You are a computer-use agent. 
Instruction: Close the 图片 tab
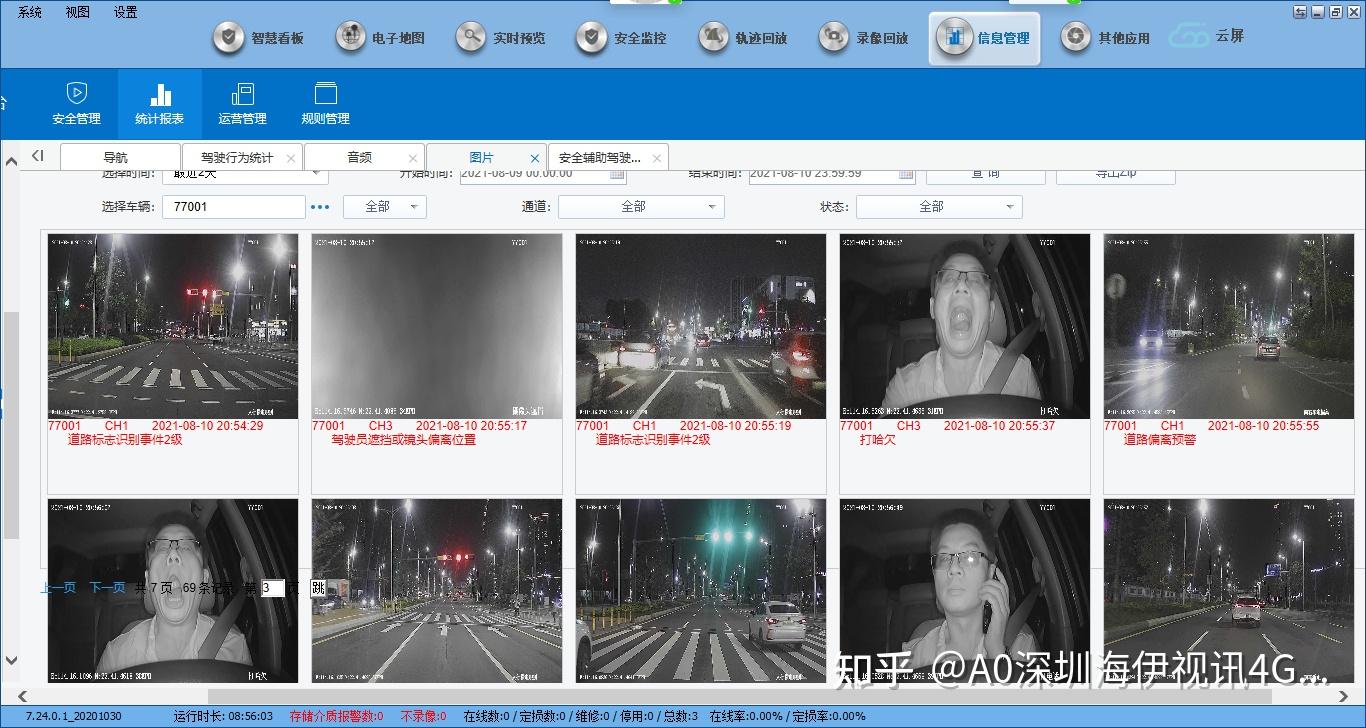(535, 158)
